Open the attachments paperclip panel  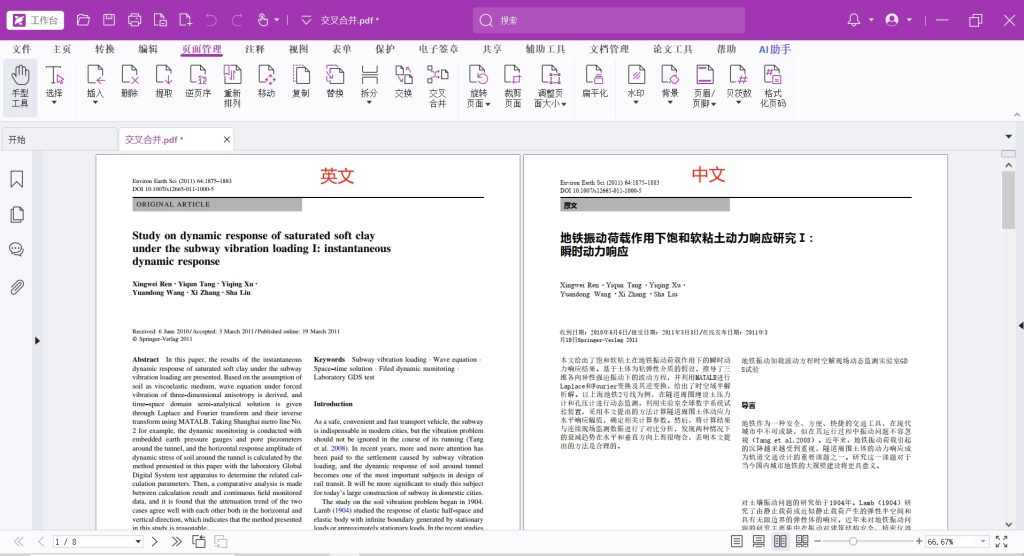point(17,287)
